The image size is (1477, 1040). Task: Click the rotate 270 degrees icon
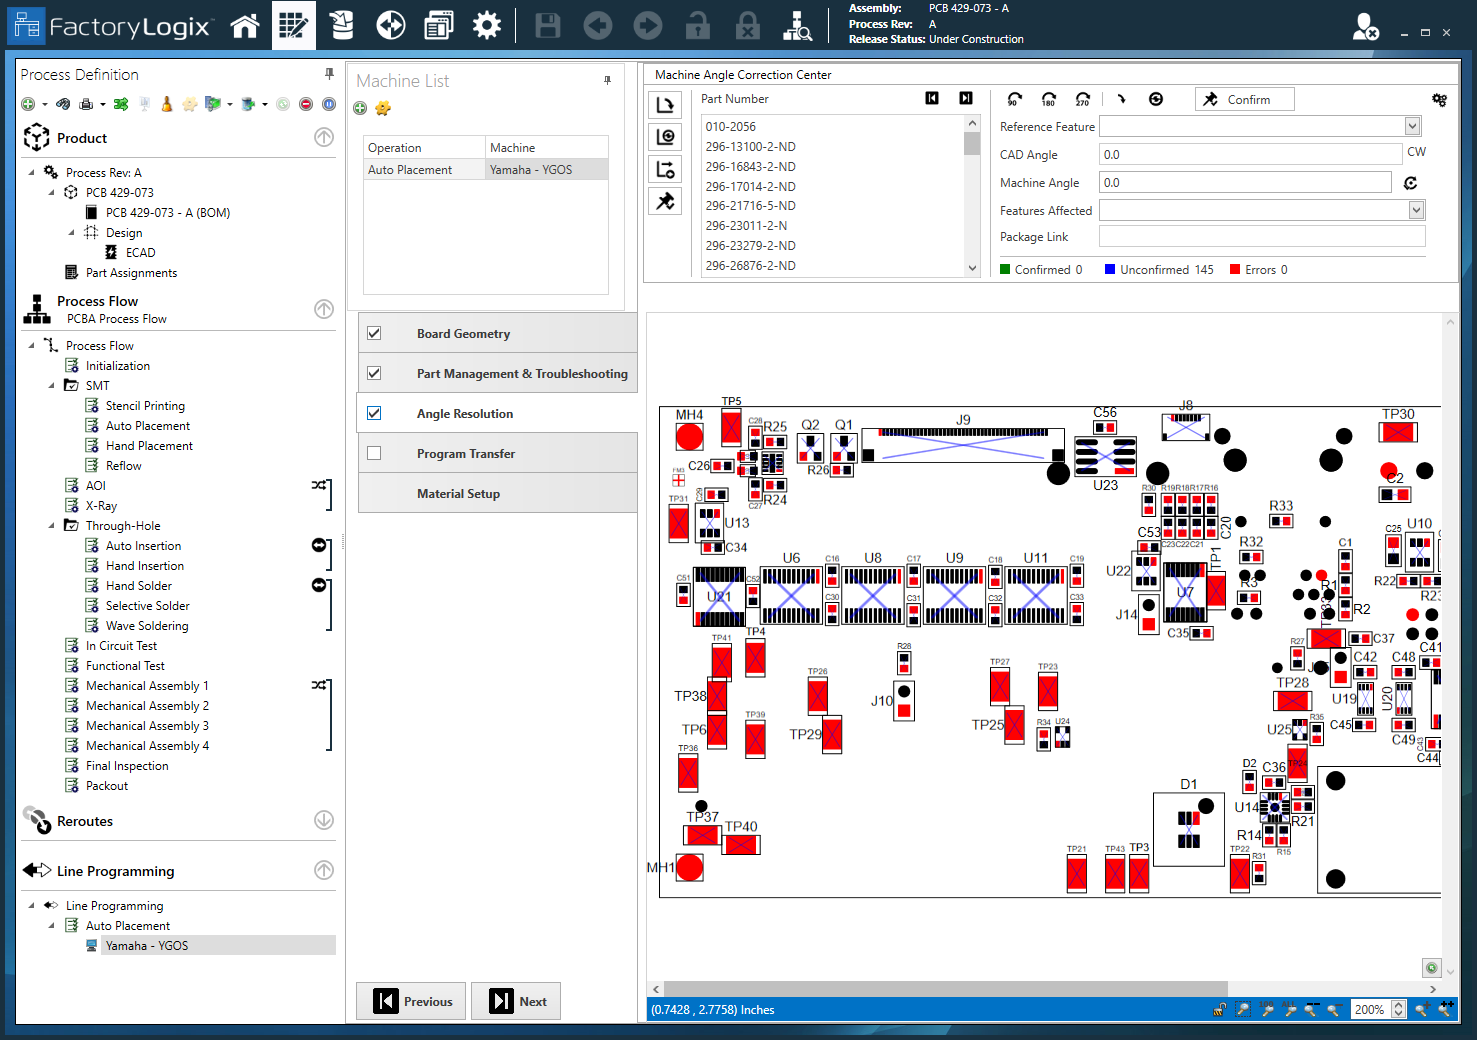point(1083,99)
